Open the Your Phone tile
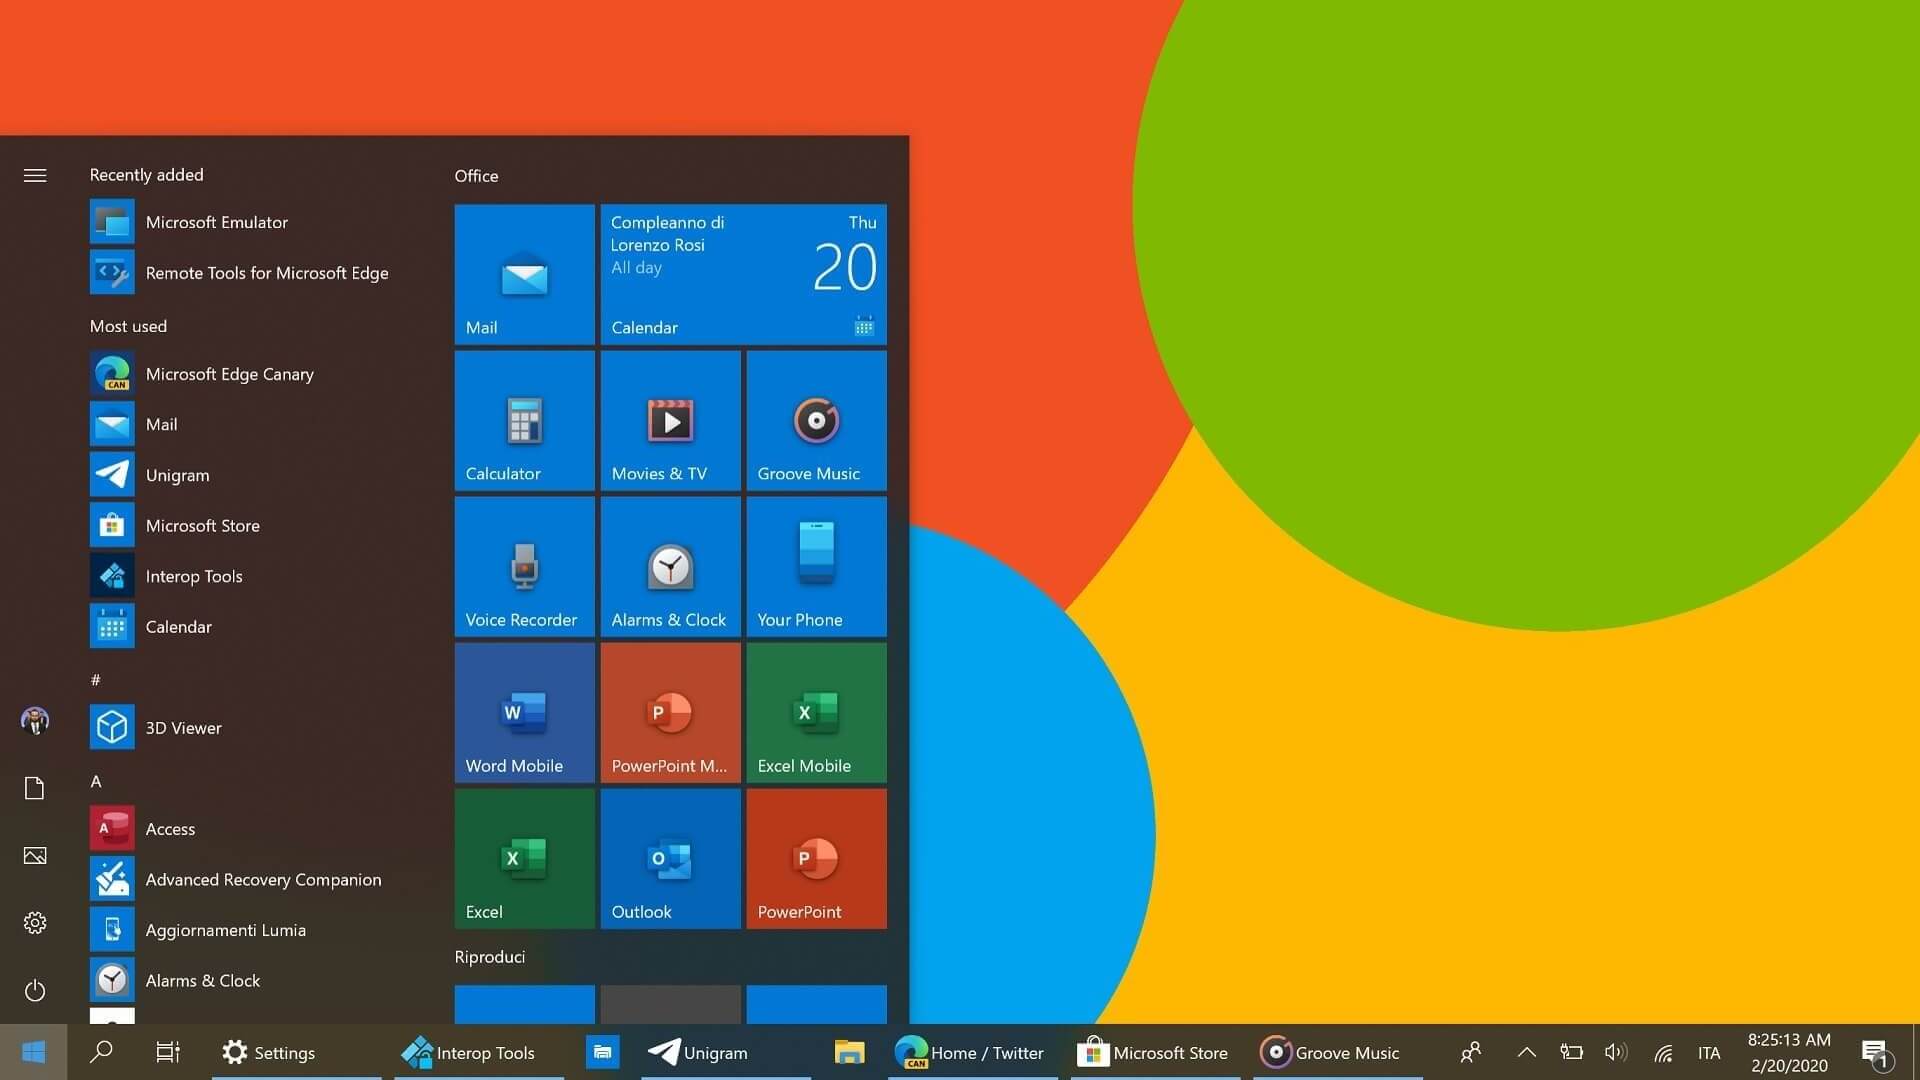Viewport: 1920px width, 1080px height. click(x=816, y=566)
